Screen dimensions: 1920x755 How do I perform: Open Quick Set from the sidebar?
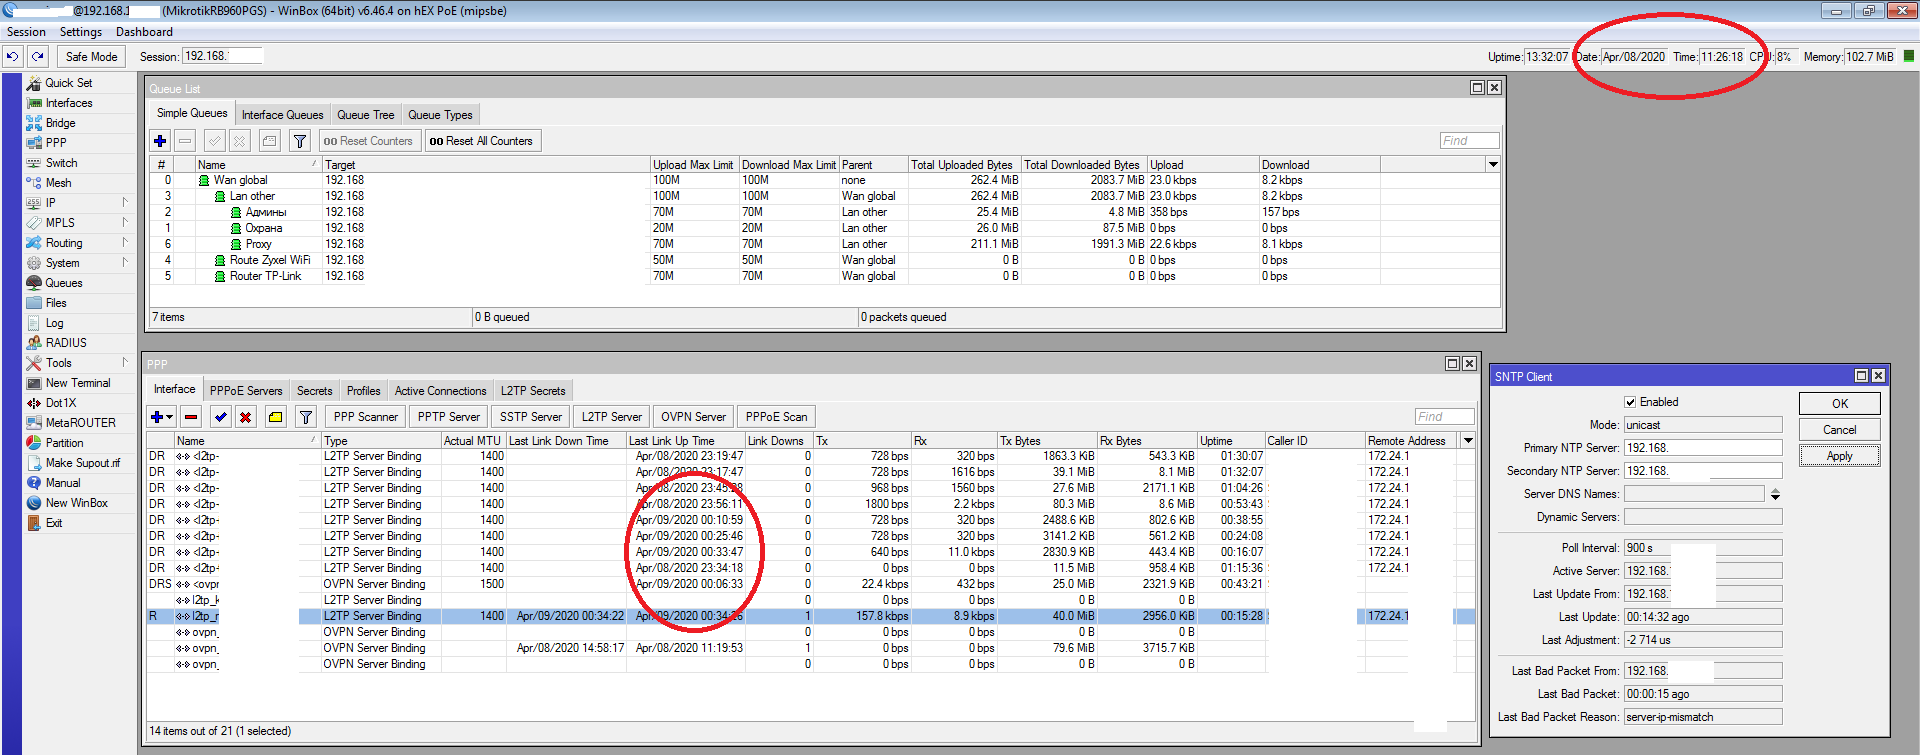coord(68,83)
